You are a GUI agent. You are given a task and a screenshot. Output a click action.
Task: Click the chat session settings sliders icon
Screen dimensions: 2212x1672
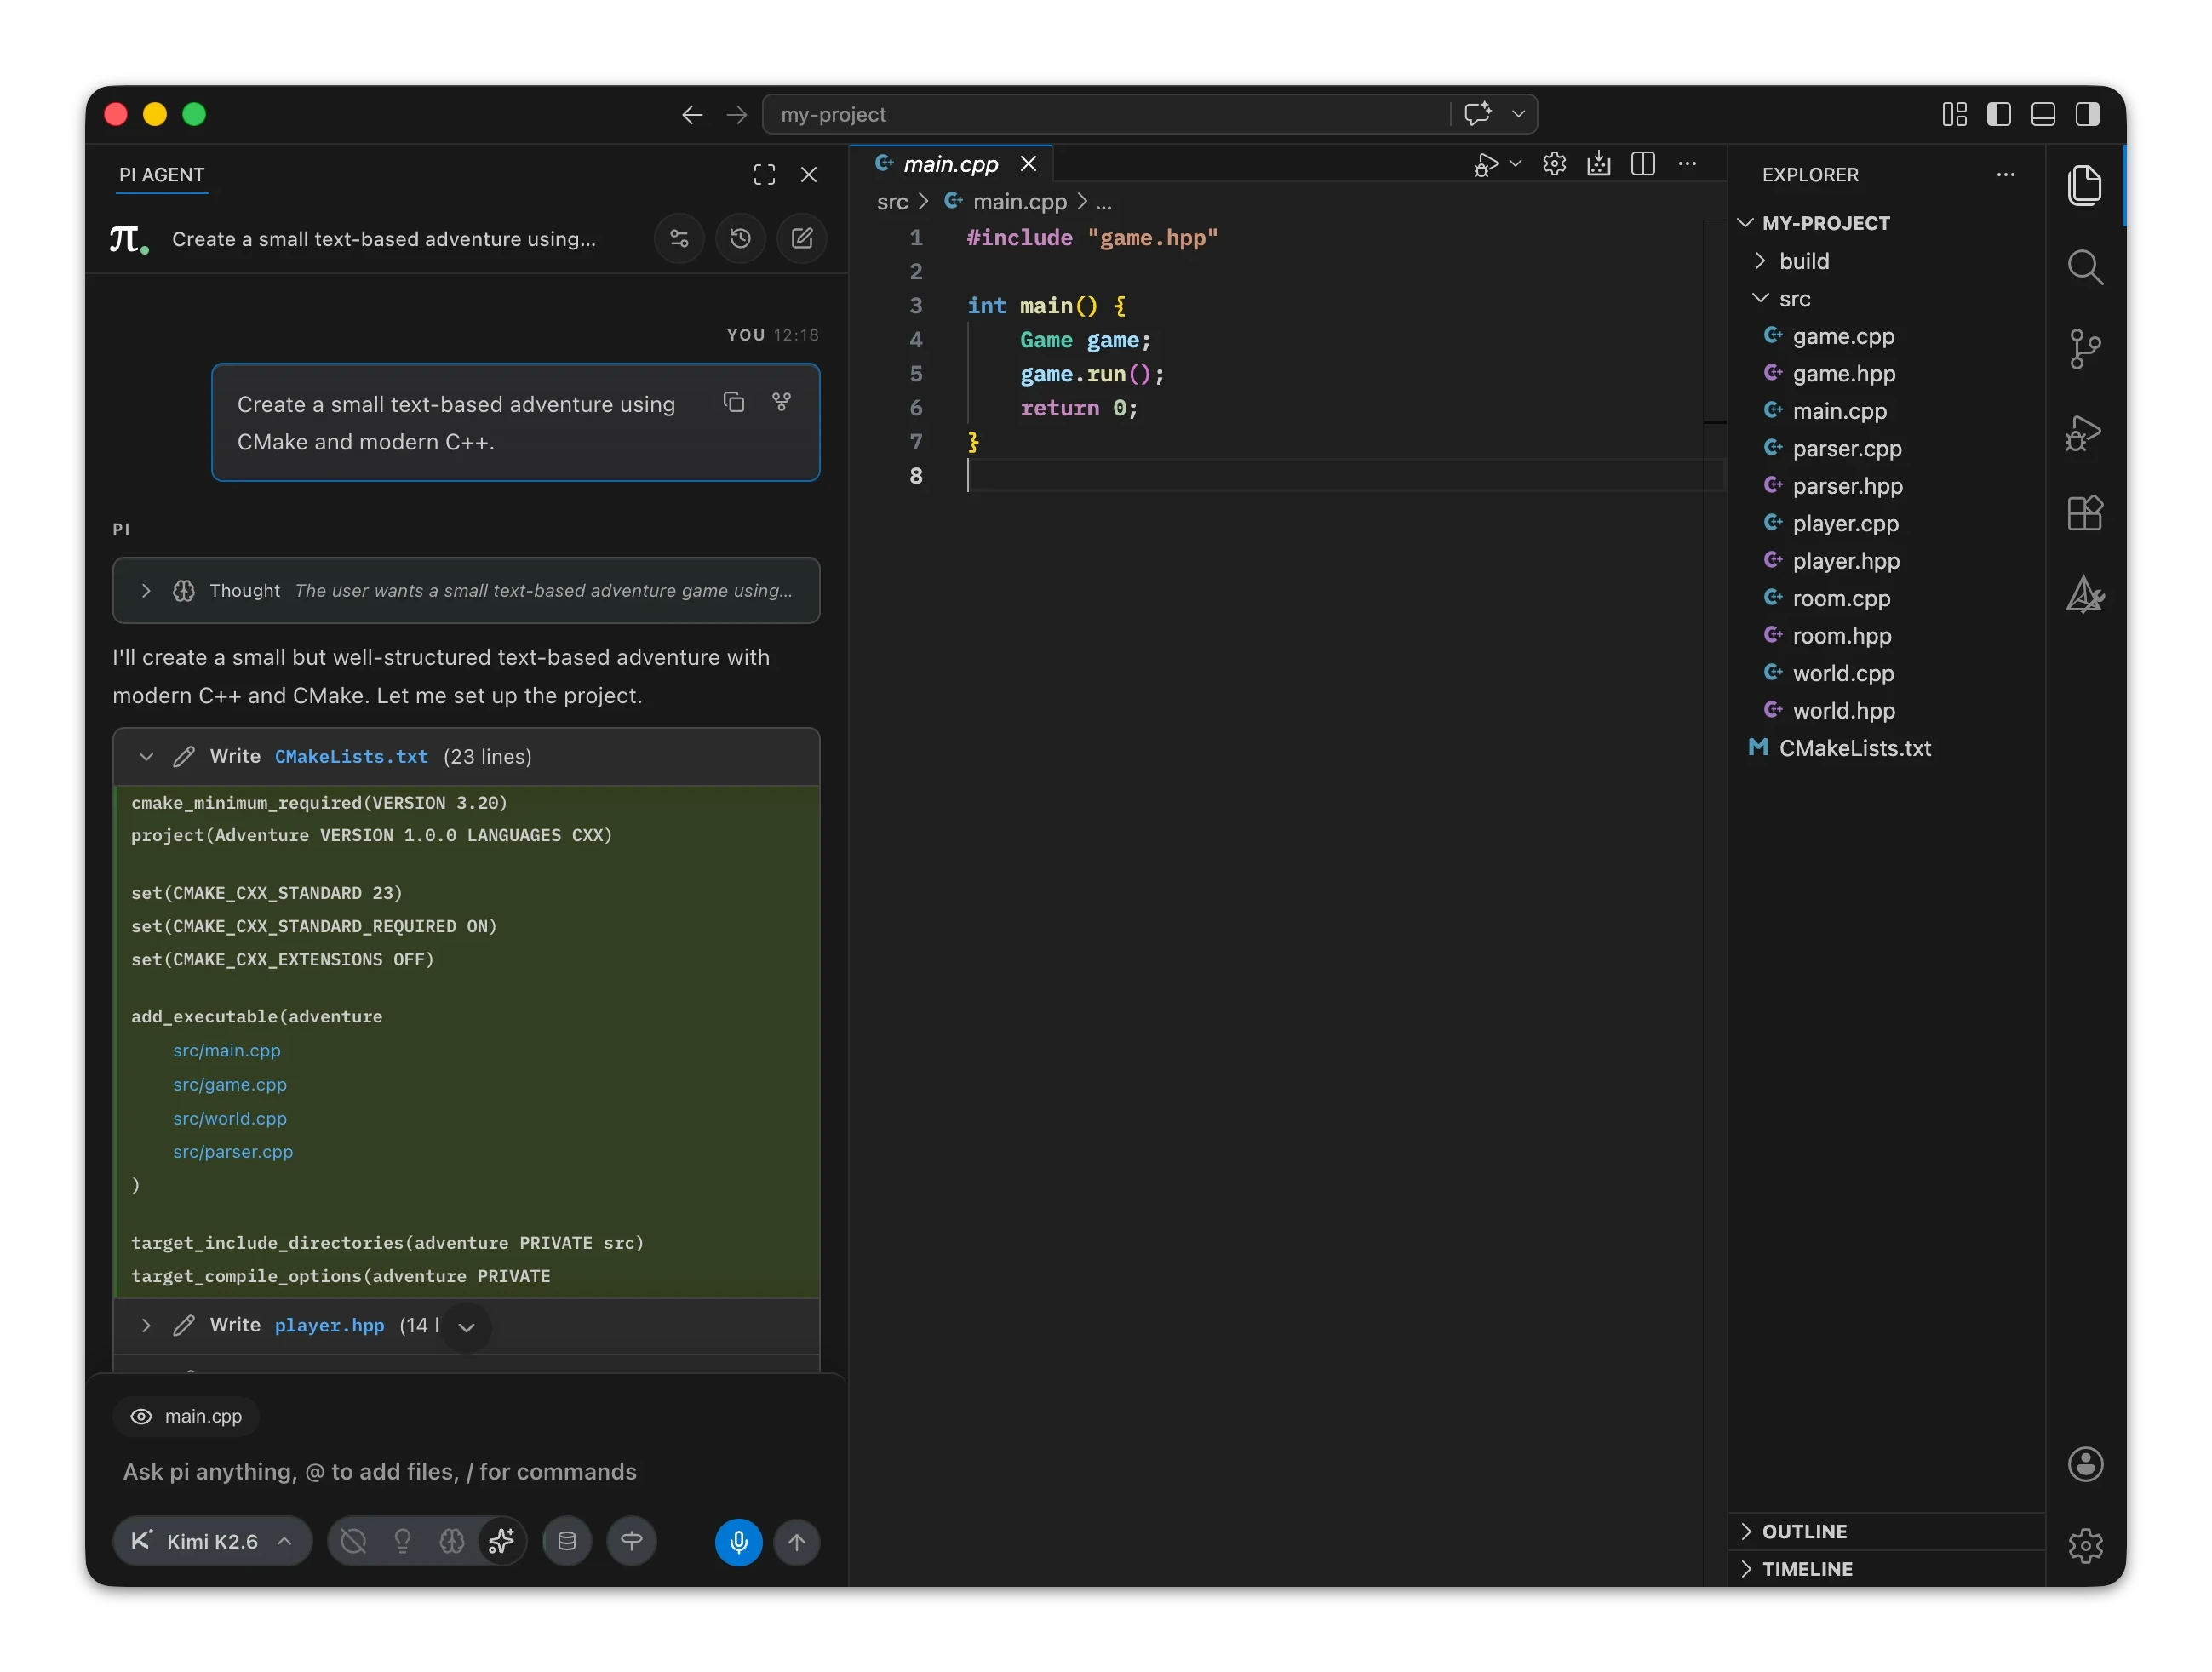pyautogui.click(x=679, y=238)
